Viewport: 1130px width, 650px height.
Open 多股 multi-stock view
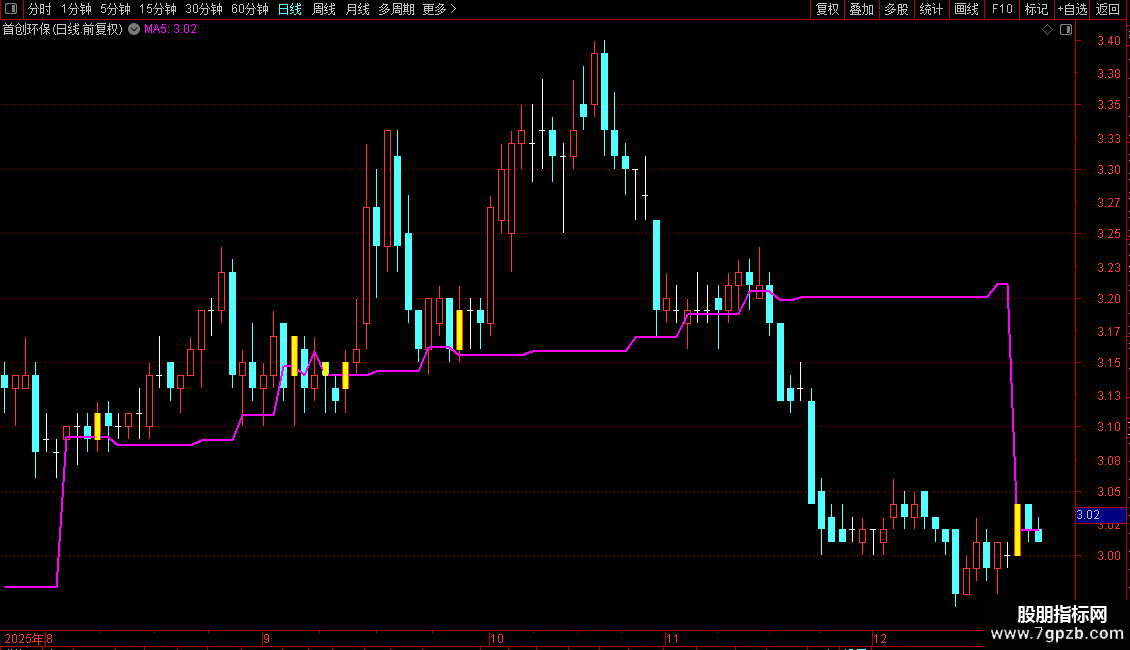coord(896,9)
